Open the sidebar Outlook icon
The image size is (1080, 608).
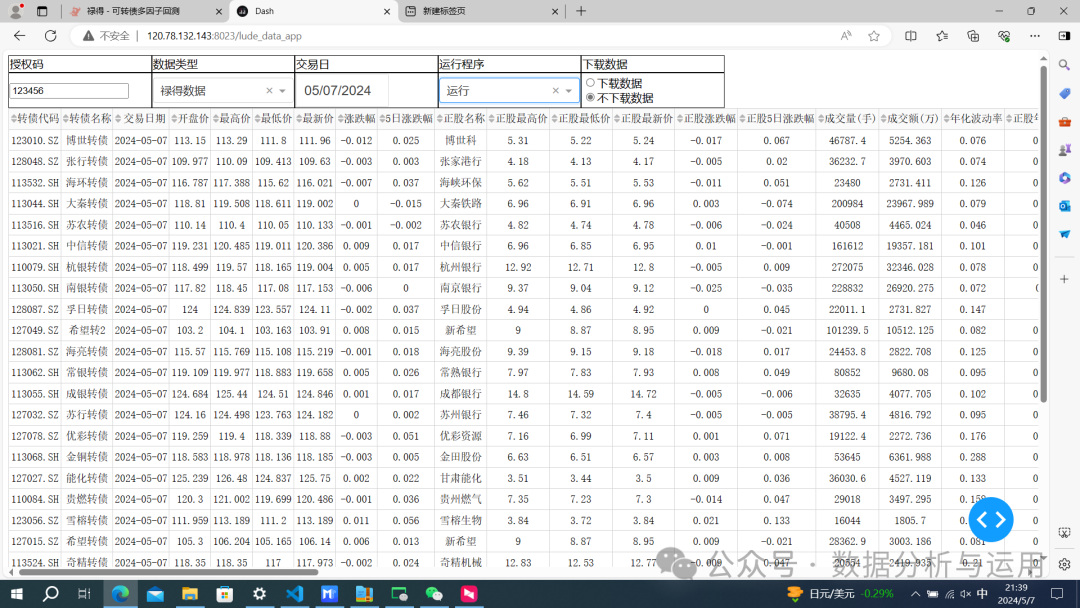point(1064,206)
